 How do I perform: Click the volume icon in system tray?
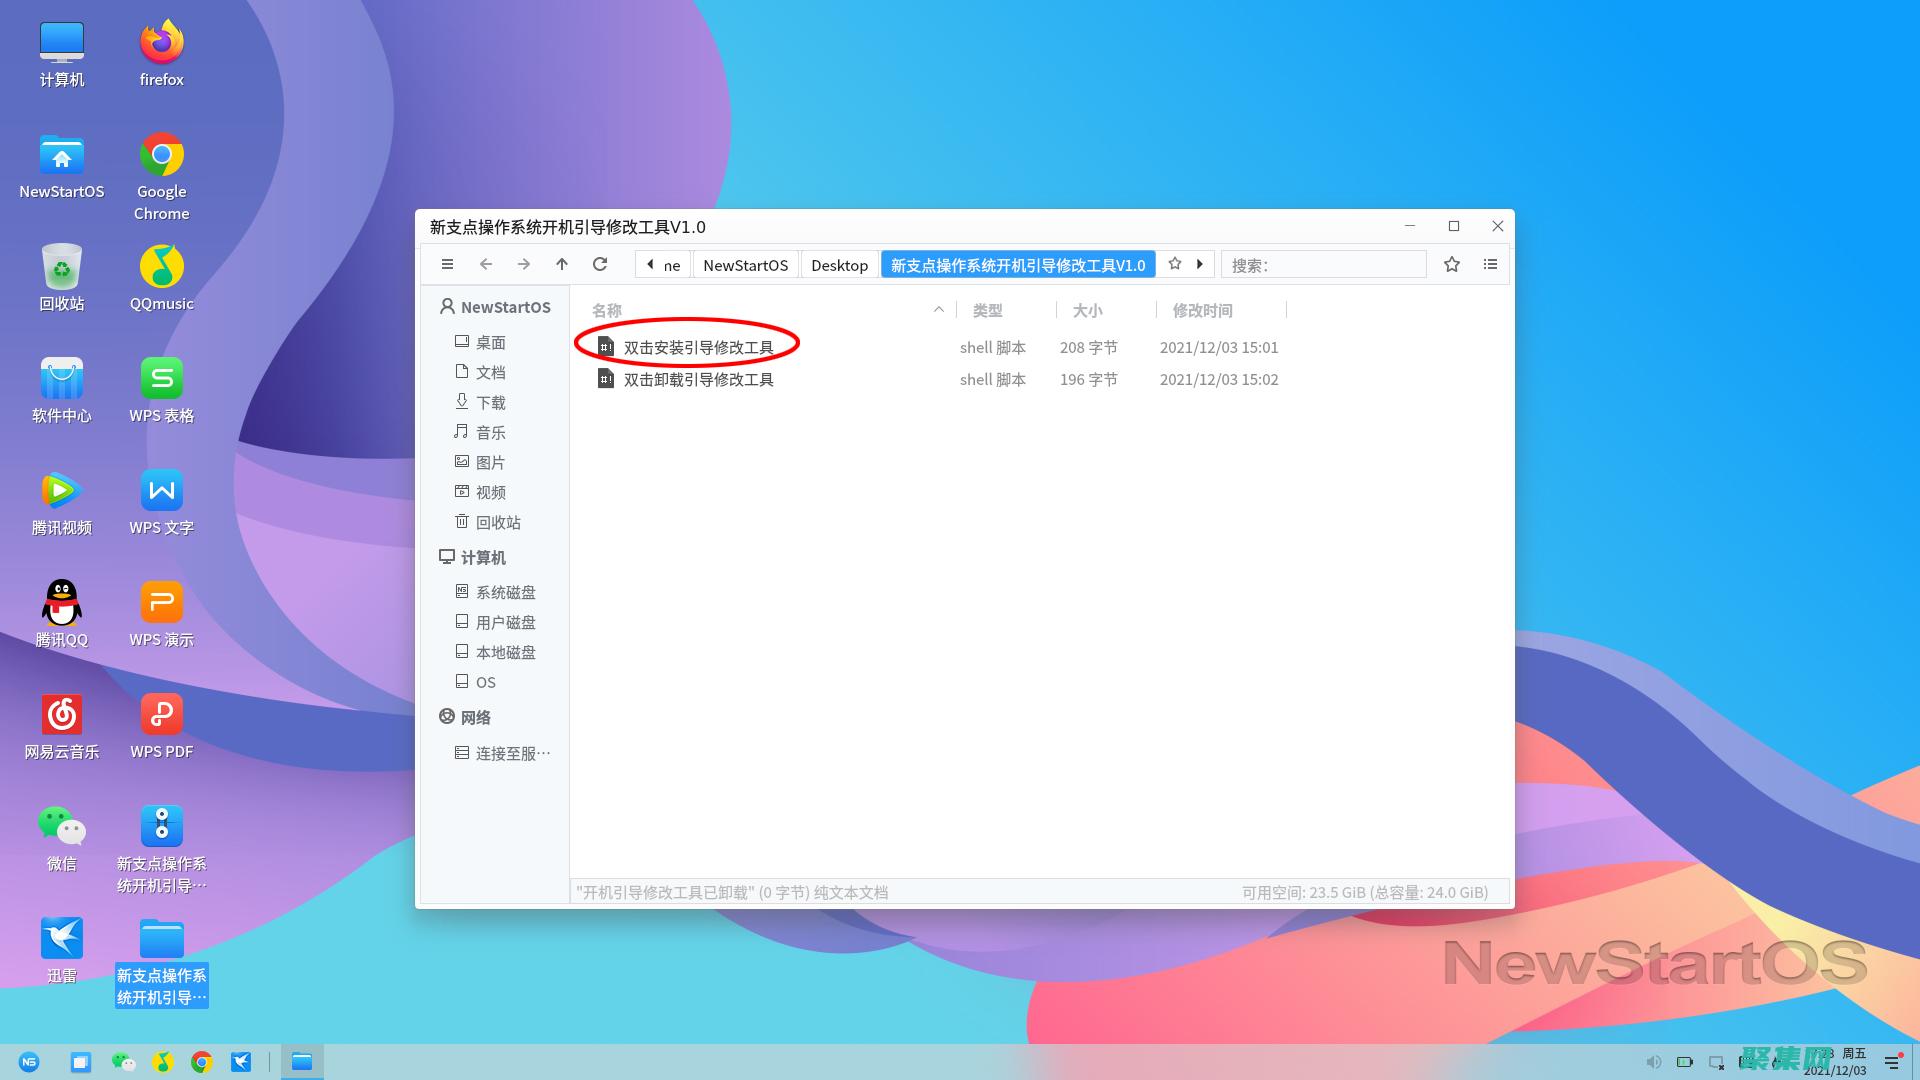tap(1653, 1062)
